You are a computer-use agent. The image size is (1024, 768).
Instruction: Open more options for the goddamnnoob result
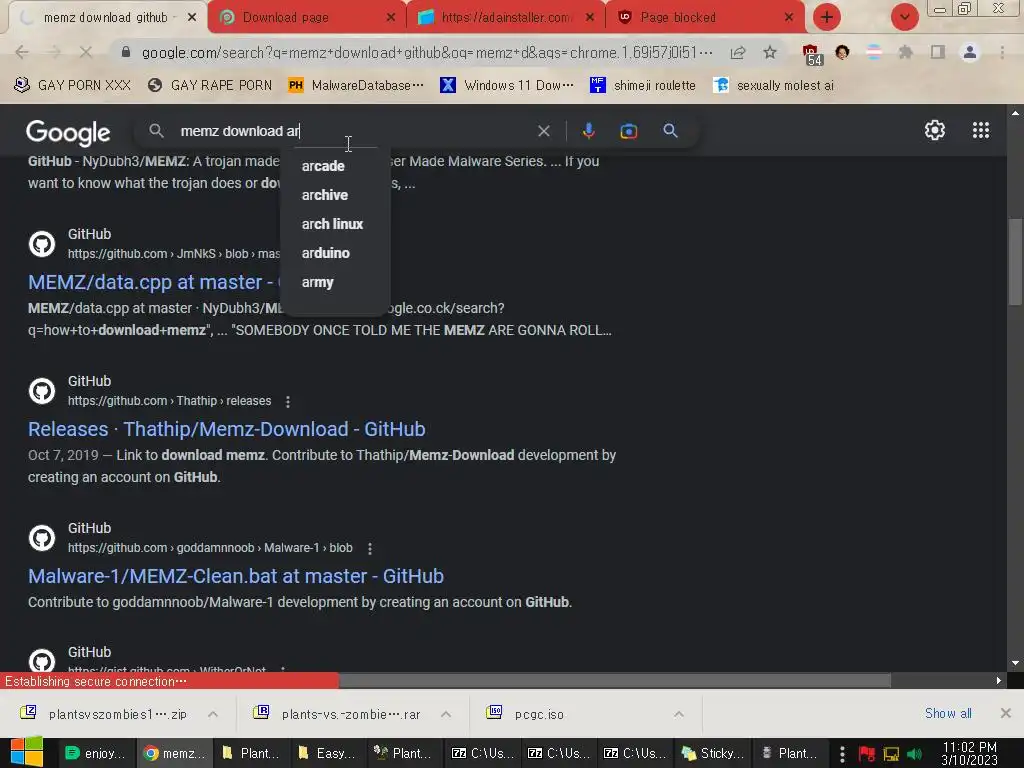[370, 549]
